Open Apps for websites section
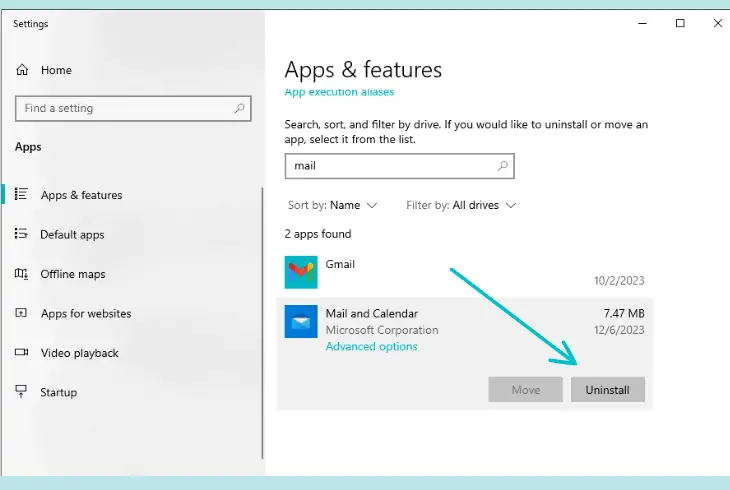730x490 pixels. 86,313
